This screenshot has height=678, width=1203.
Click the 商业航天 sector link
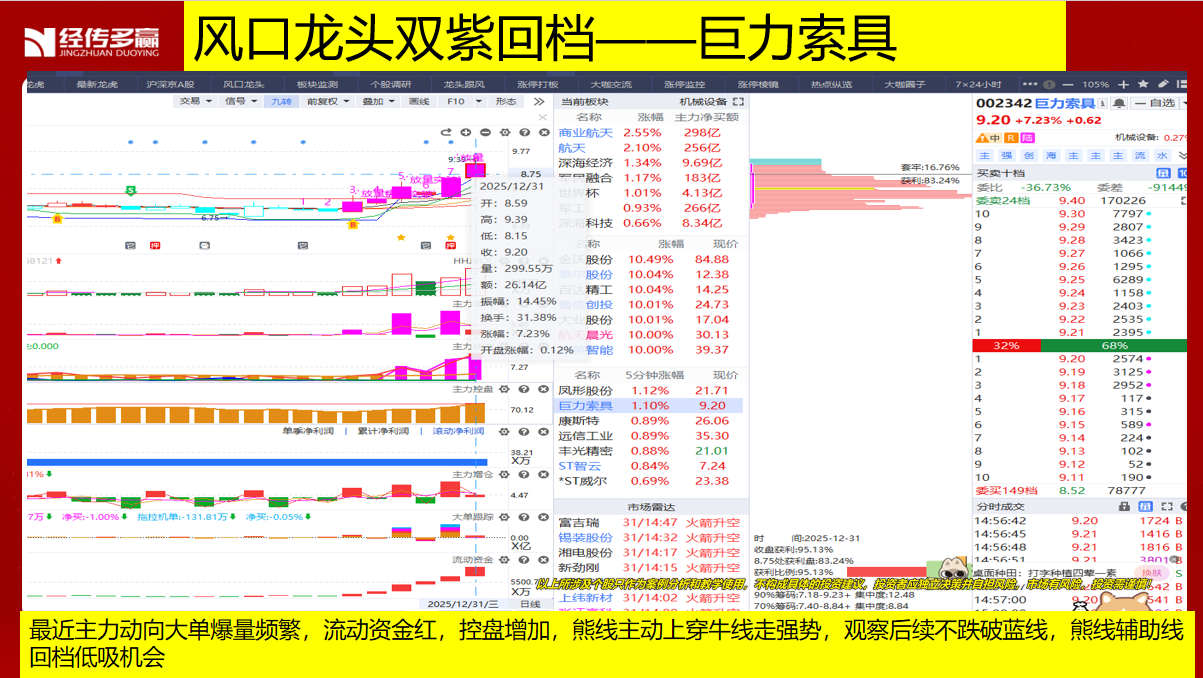point(585,133)
